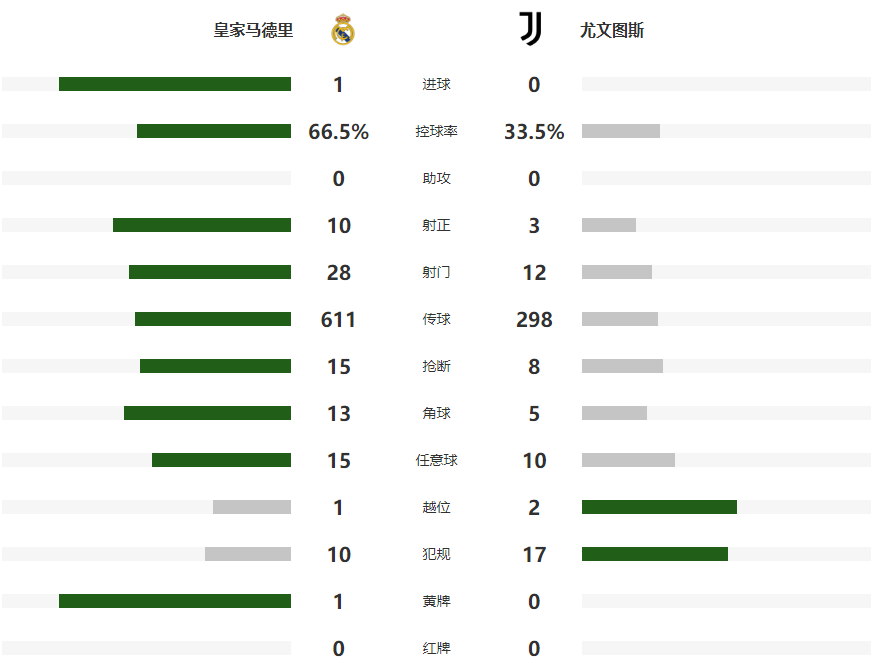The width and height of the screenshot is (878, 663).
Task: Click the 抢断 stat label
Action: (x=436, y=367)
